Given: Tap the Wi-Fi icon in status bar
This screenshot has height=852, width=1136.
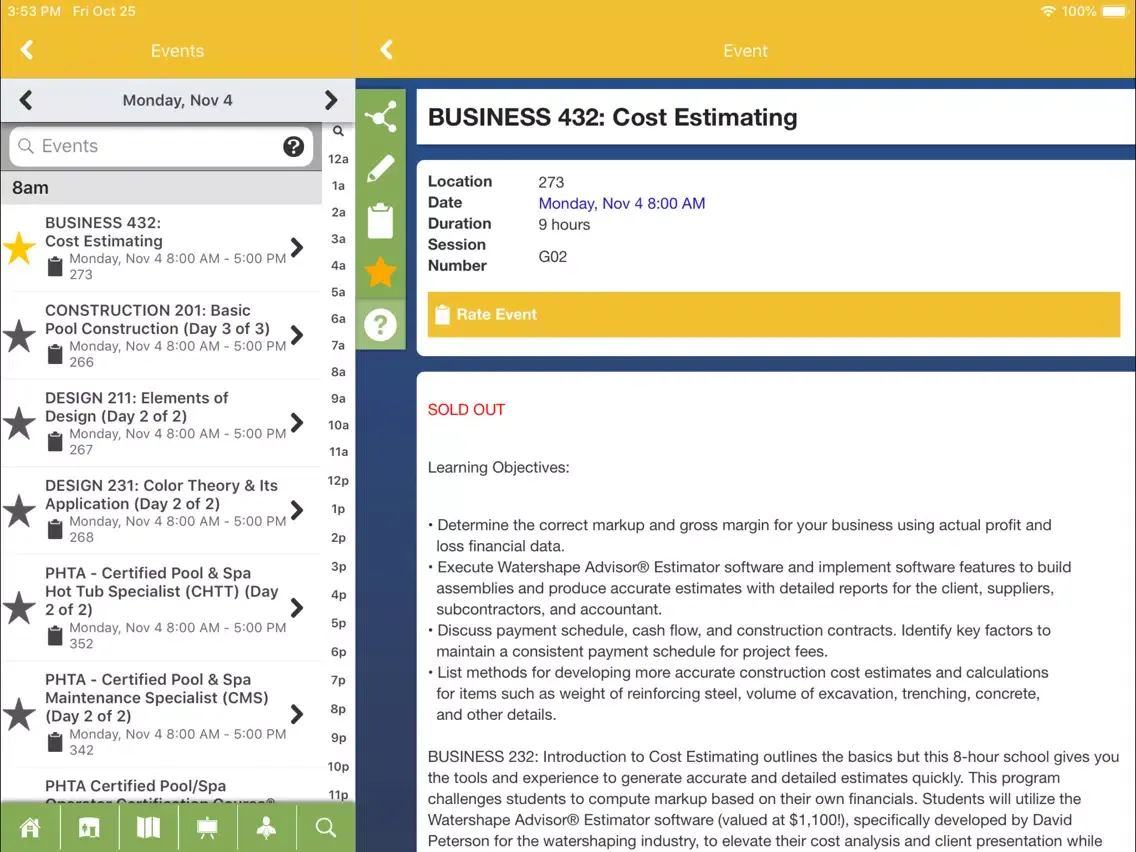Looking at the screenshot, I should pyautogui.click(x=1048, y=12).
